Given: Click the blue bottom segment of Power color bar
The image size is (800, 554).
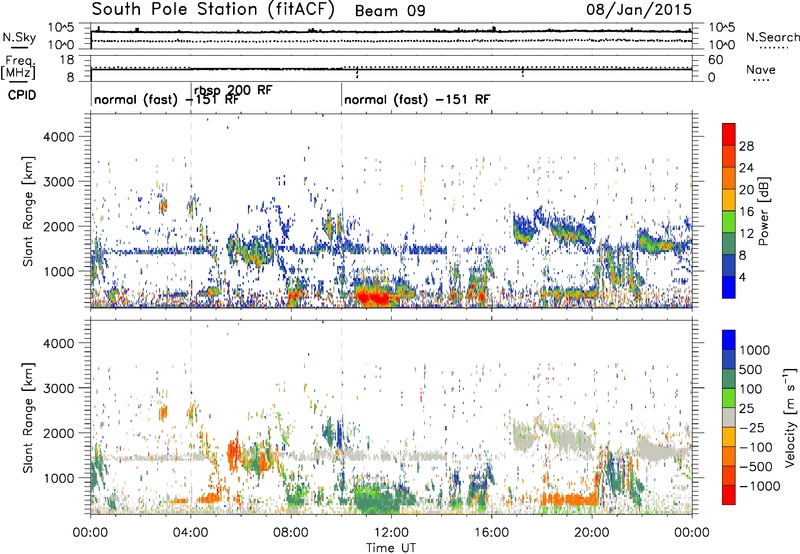Looking at the screenshot, I should point(729,287).
